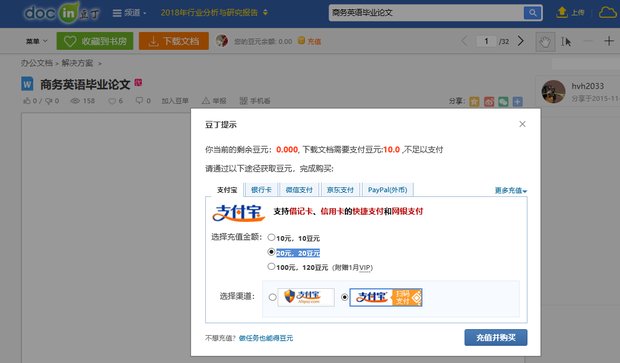Click the docin logo
Viewport: 620px width, 363px height.
click(x=62, y=13)
